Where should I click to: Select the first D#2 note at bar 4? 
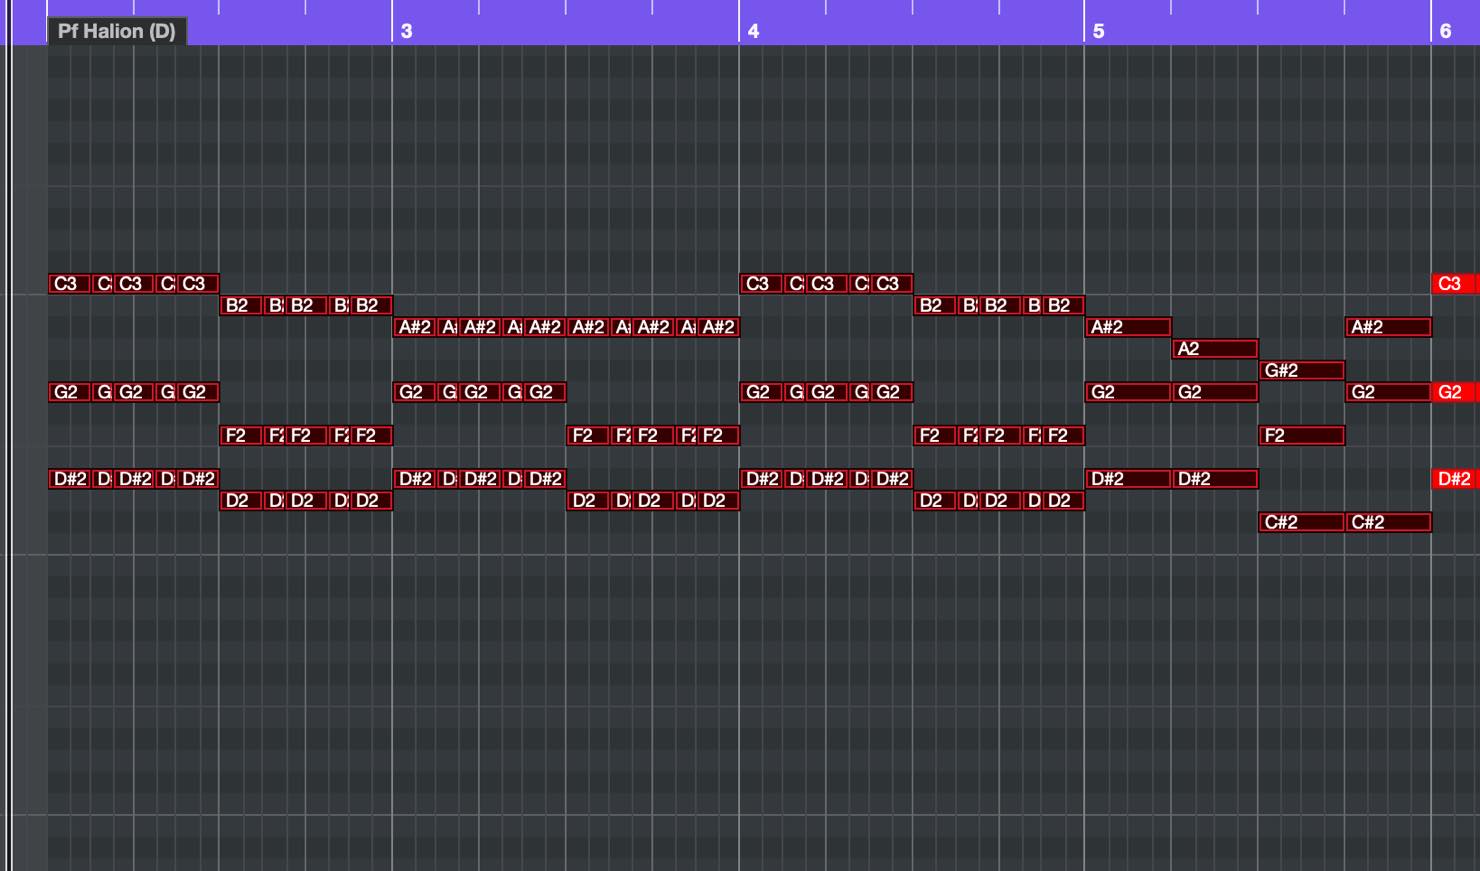tap(761, 479)
